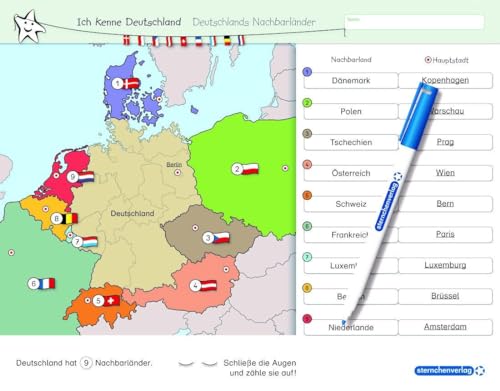
Task: Click the Amsterdam capital box
Action: tap(445, 327)
